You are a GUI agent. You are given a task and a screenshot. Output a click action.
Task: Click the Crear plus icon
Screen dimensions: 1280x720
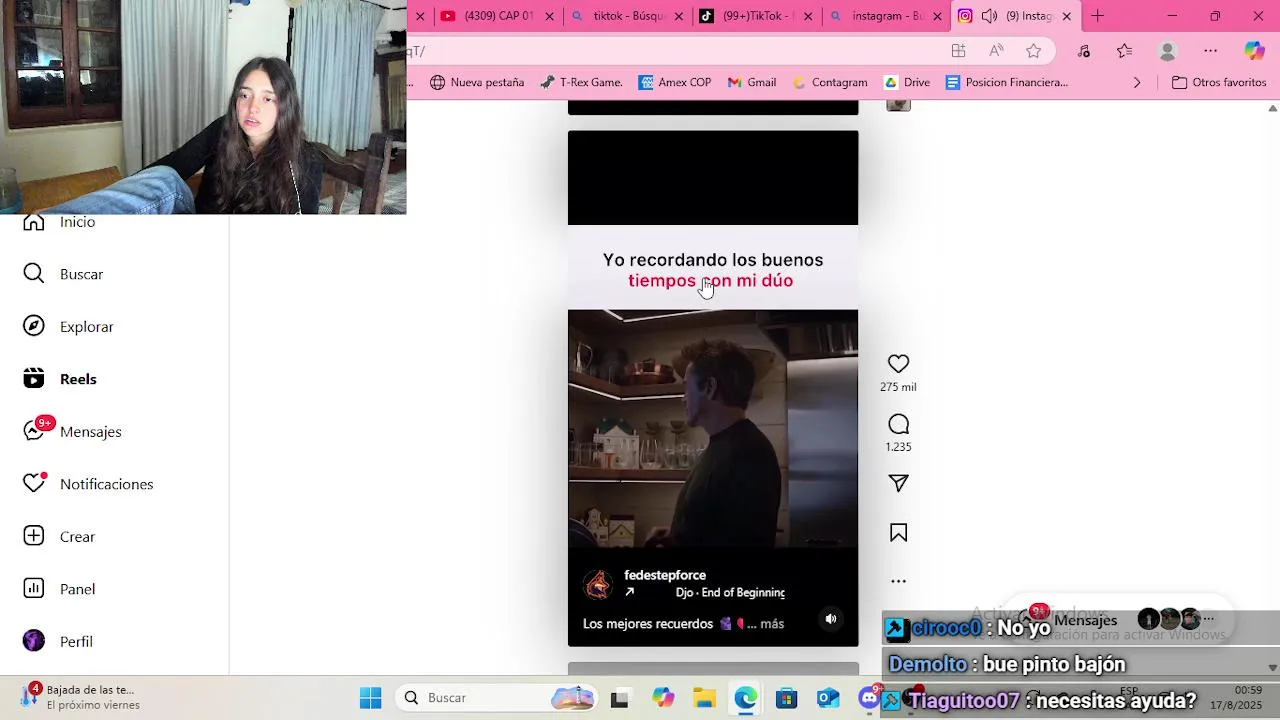34,536
